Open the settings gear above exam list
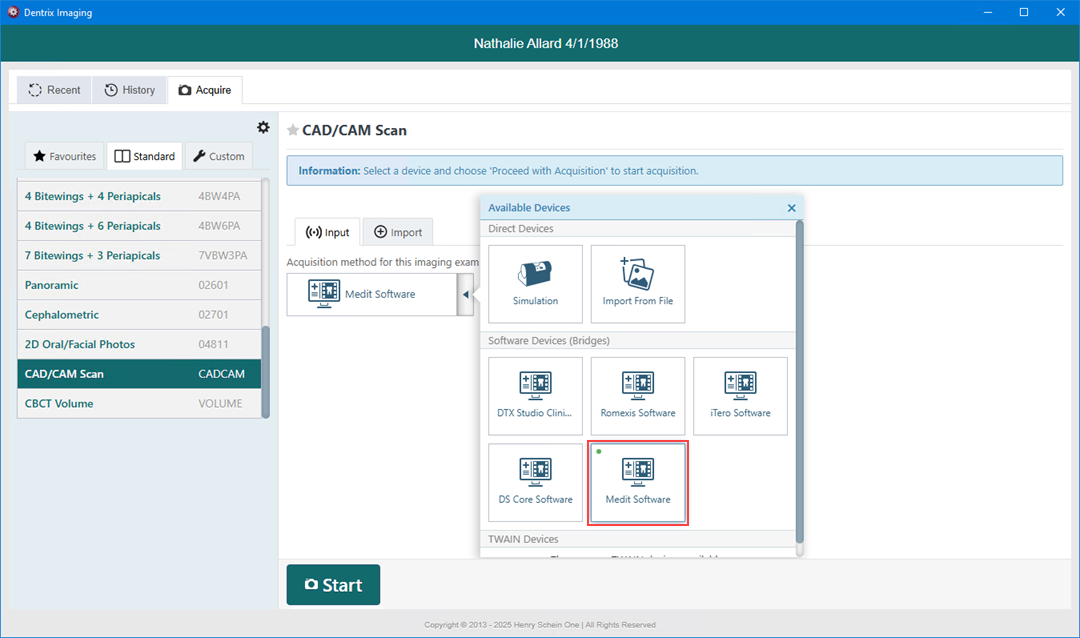This screenshot has width=1080, height=638. [263, 127]
